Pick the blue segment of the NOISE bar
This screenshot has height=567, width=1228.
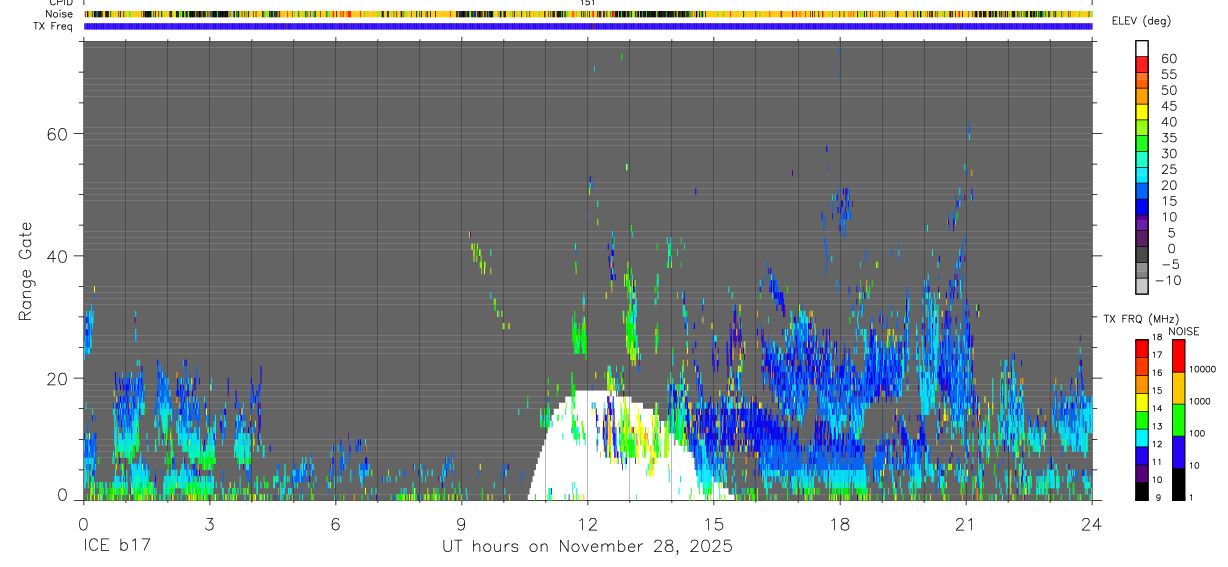1178,452
